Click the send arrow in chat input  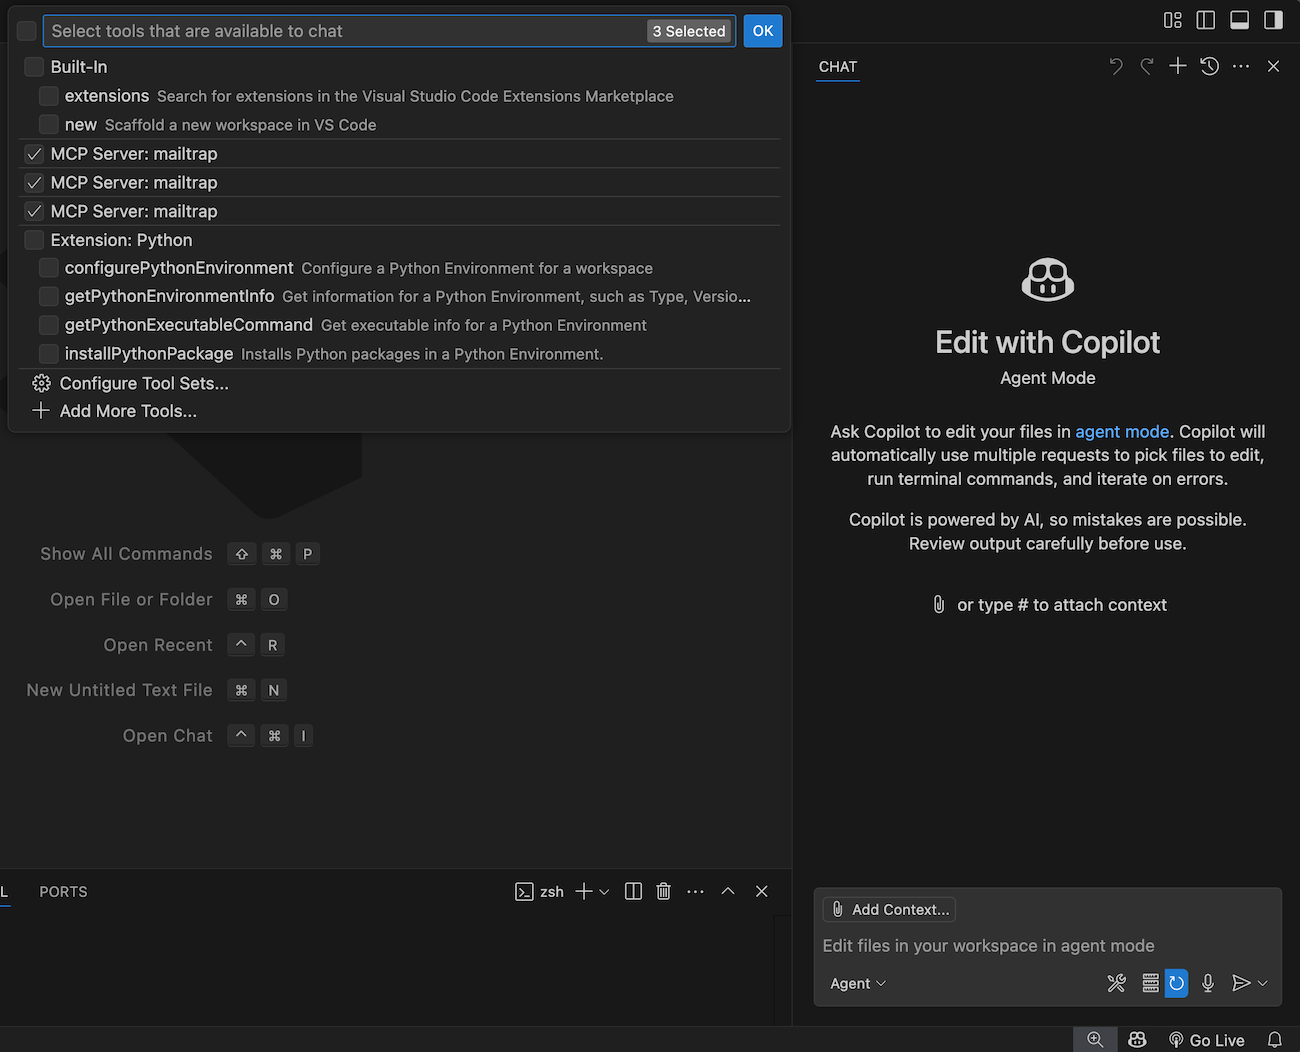[x=1240, y=983]
